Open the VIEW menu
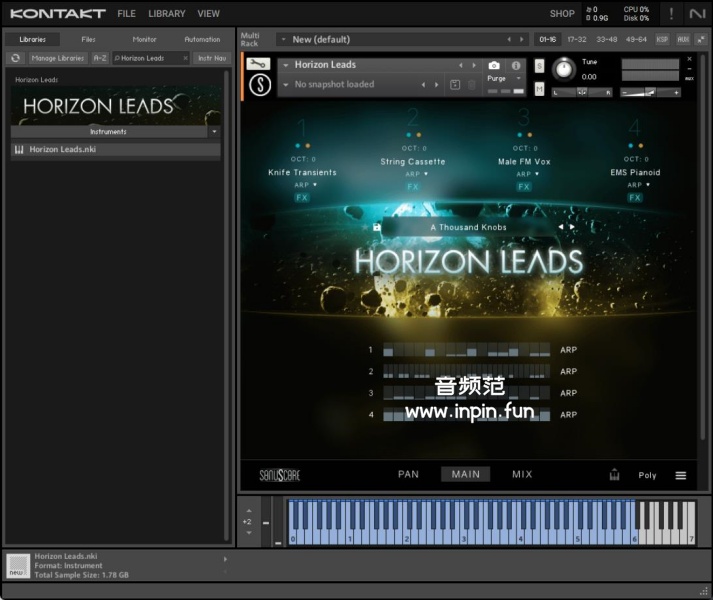The height and width of the screenshot is (600, 713). pyautogui.click(x=208, y=14)
